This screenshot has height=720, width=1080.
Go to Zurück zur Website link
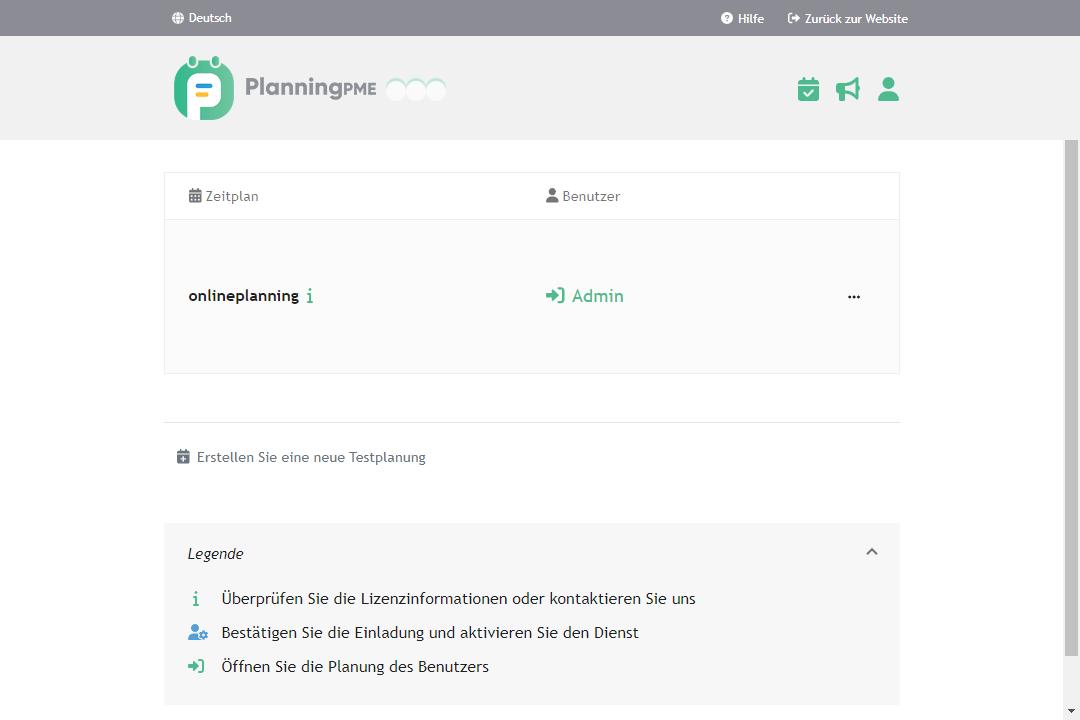click(856, 18)
